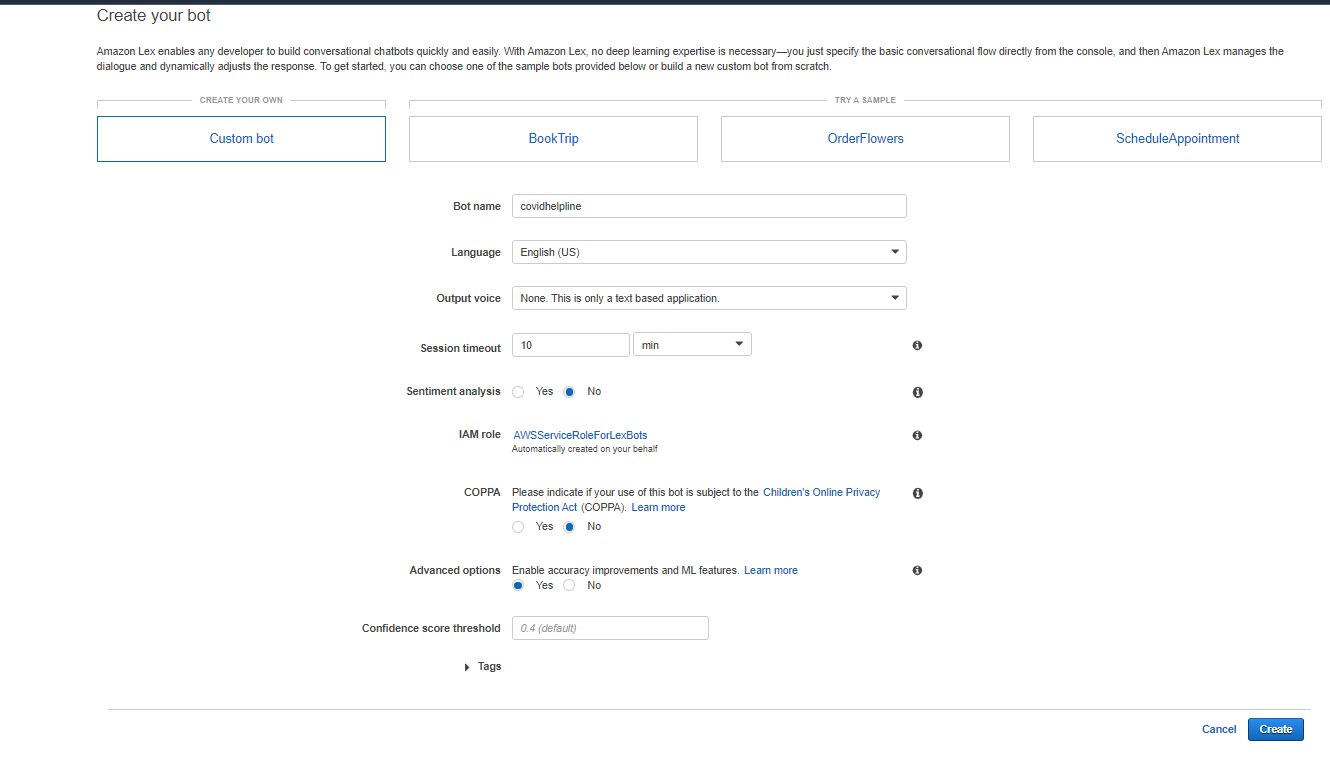The image size is (1330, 771).
Task: Open the Output voice dropdown
Action: pyautogui.click(x=709, y=298)
